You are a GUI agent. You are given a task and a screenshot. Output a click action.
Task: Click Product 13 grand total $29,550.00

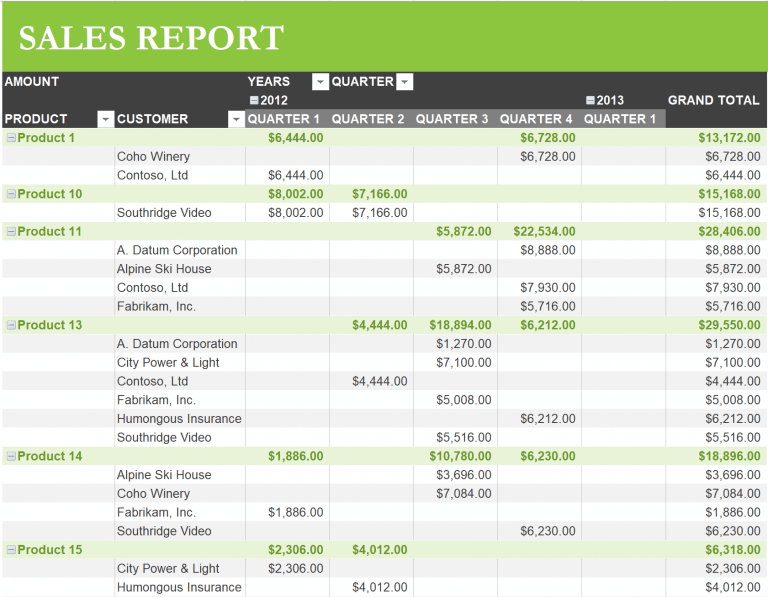tap(729, 325)
